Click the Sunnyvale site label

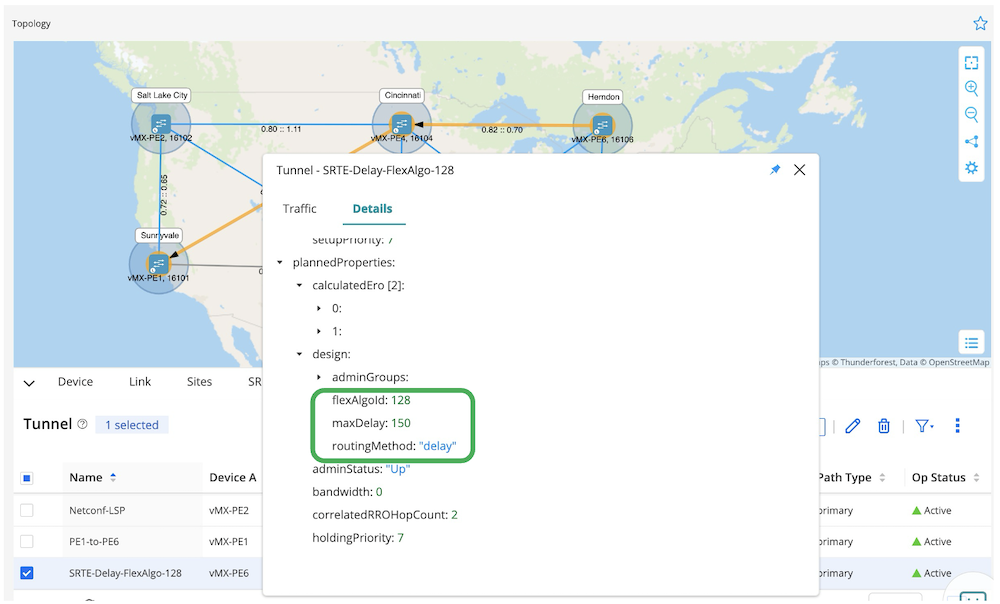[159, 235]
